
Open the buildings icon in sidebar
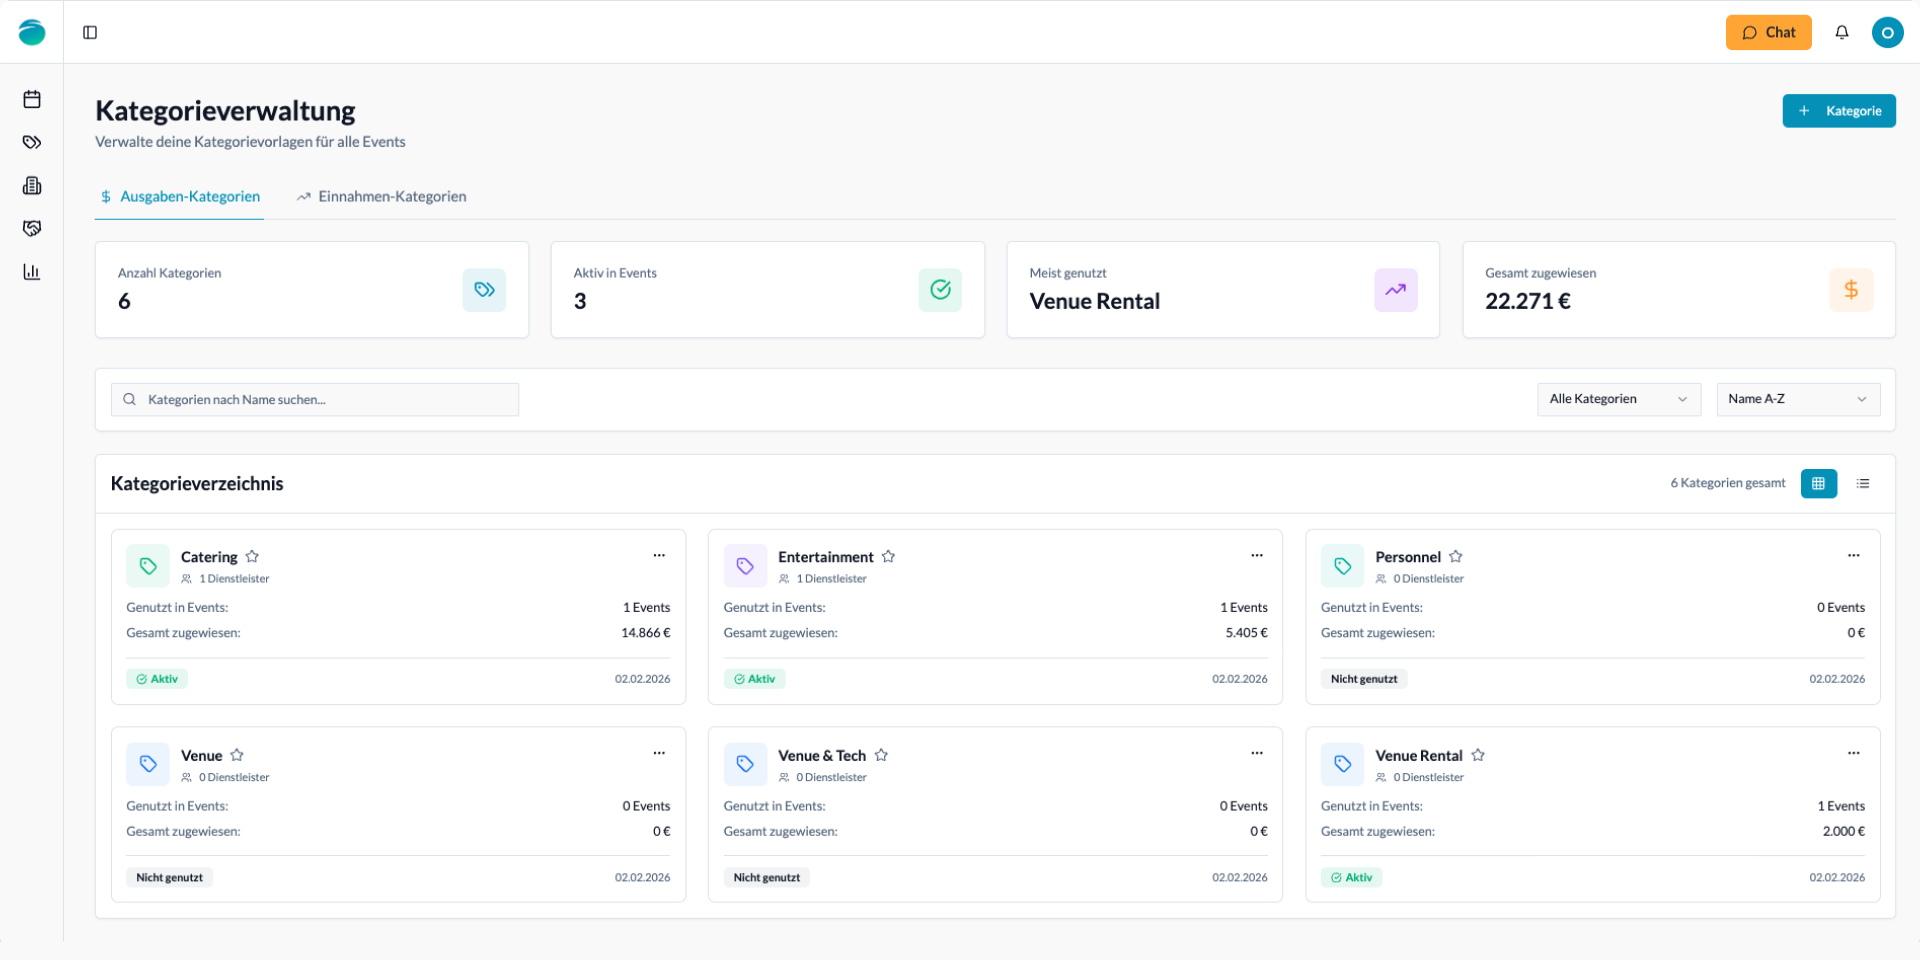tap(32, 186)
